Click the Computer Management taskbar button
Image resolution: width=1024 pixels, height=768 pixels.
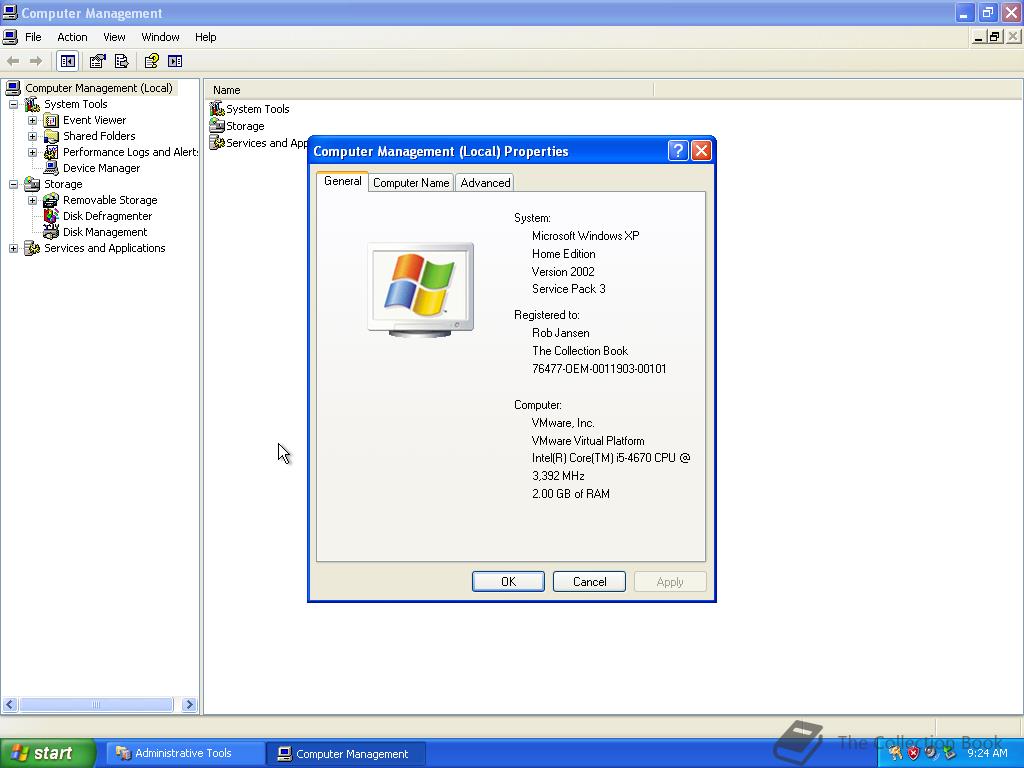point(345,754)
